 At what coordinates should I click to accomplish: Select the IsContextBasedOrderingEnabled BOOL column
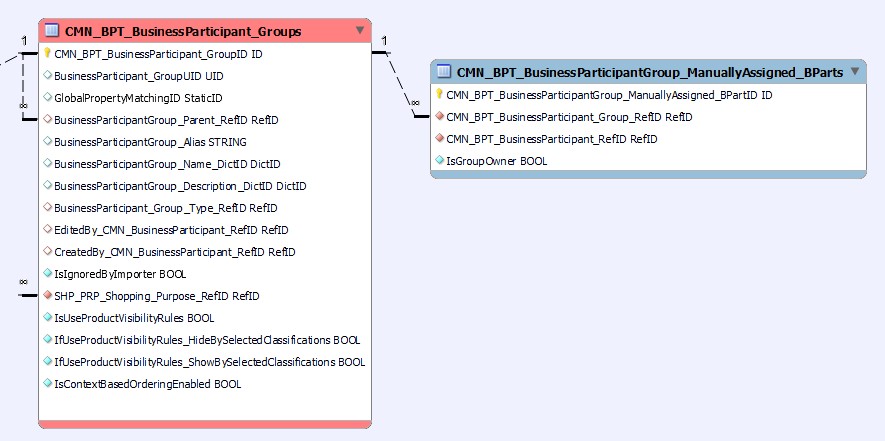tap(147, 384)
